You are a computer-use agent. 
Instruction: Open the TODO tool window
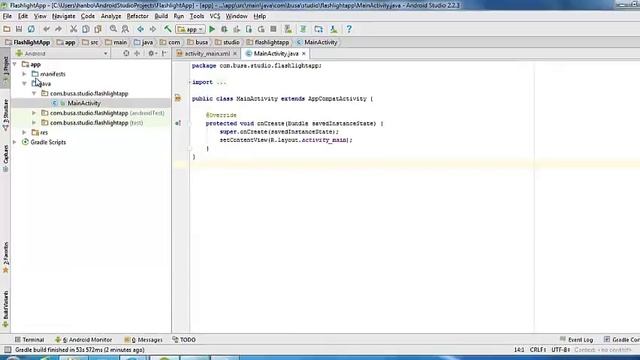[184, 340]
